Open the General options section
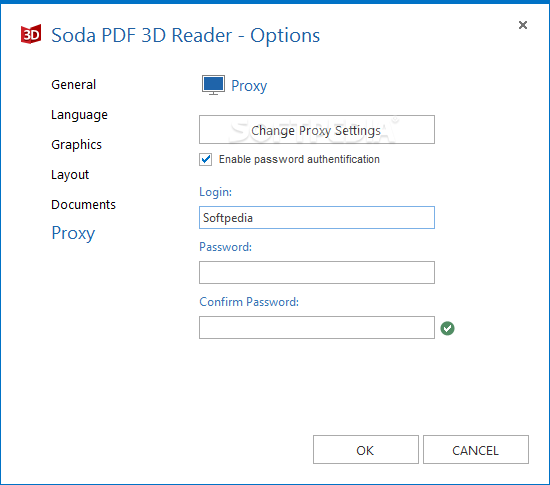 pyautogui.click(x=73, y=85)
